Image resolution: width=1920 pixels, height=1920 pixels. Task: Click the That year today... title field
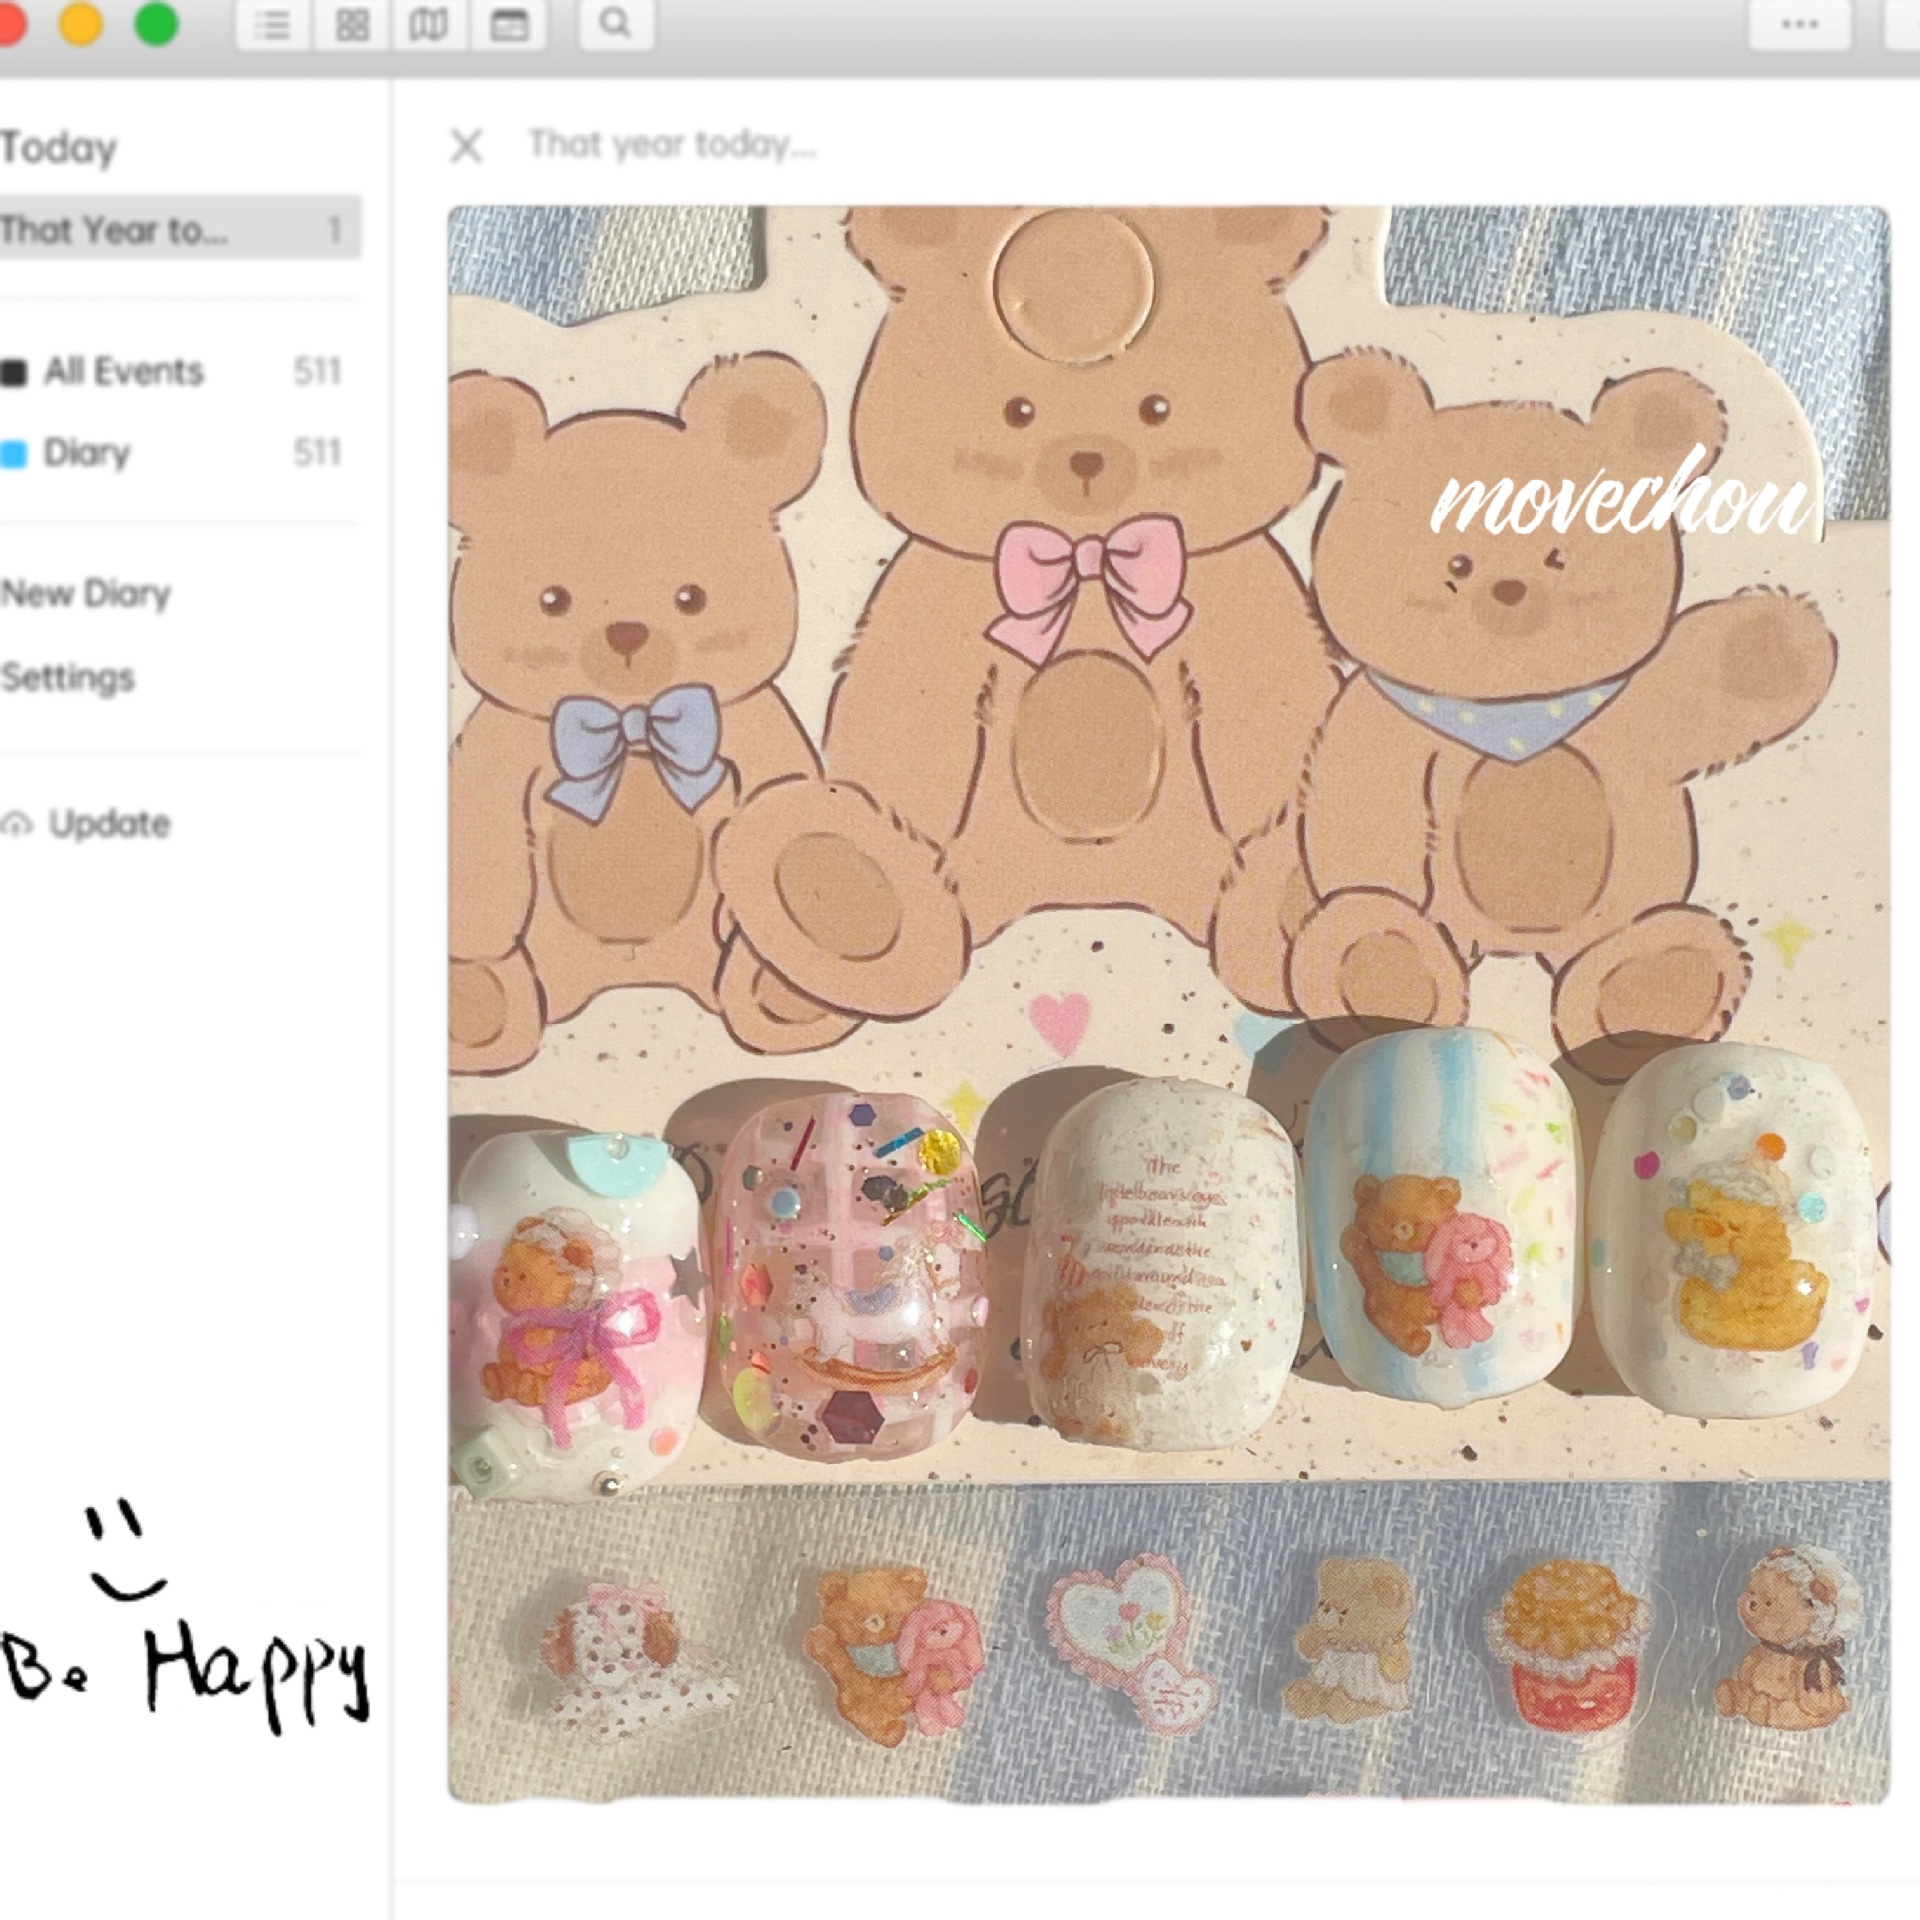672,146
